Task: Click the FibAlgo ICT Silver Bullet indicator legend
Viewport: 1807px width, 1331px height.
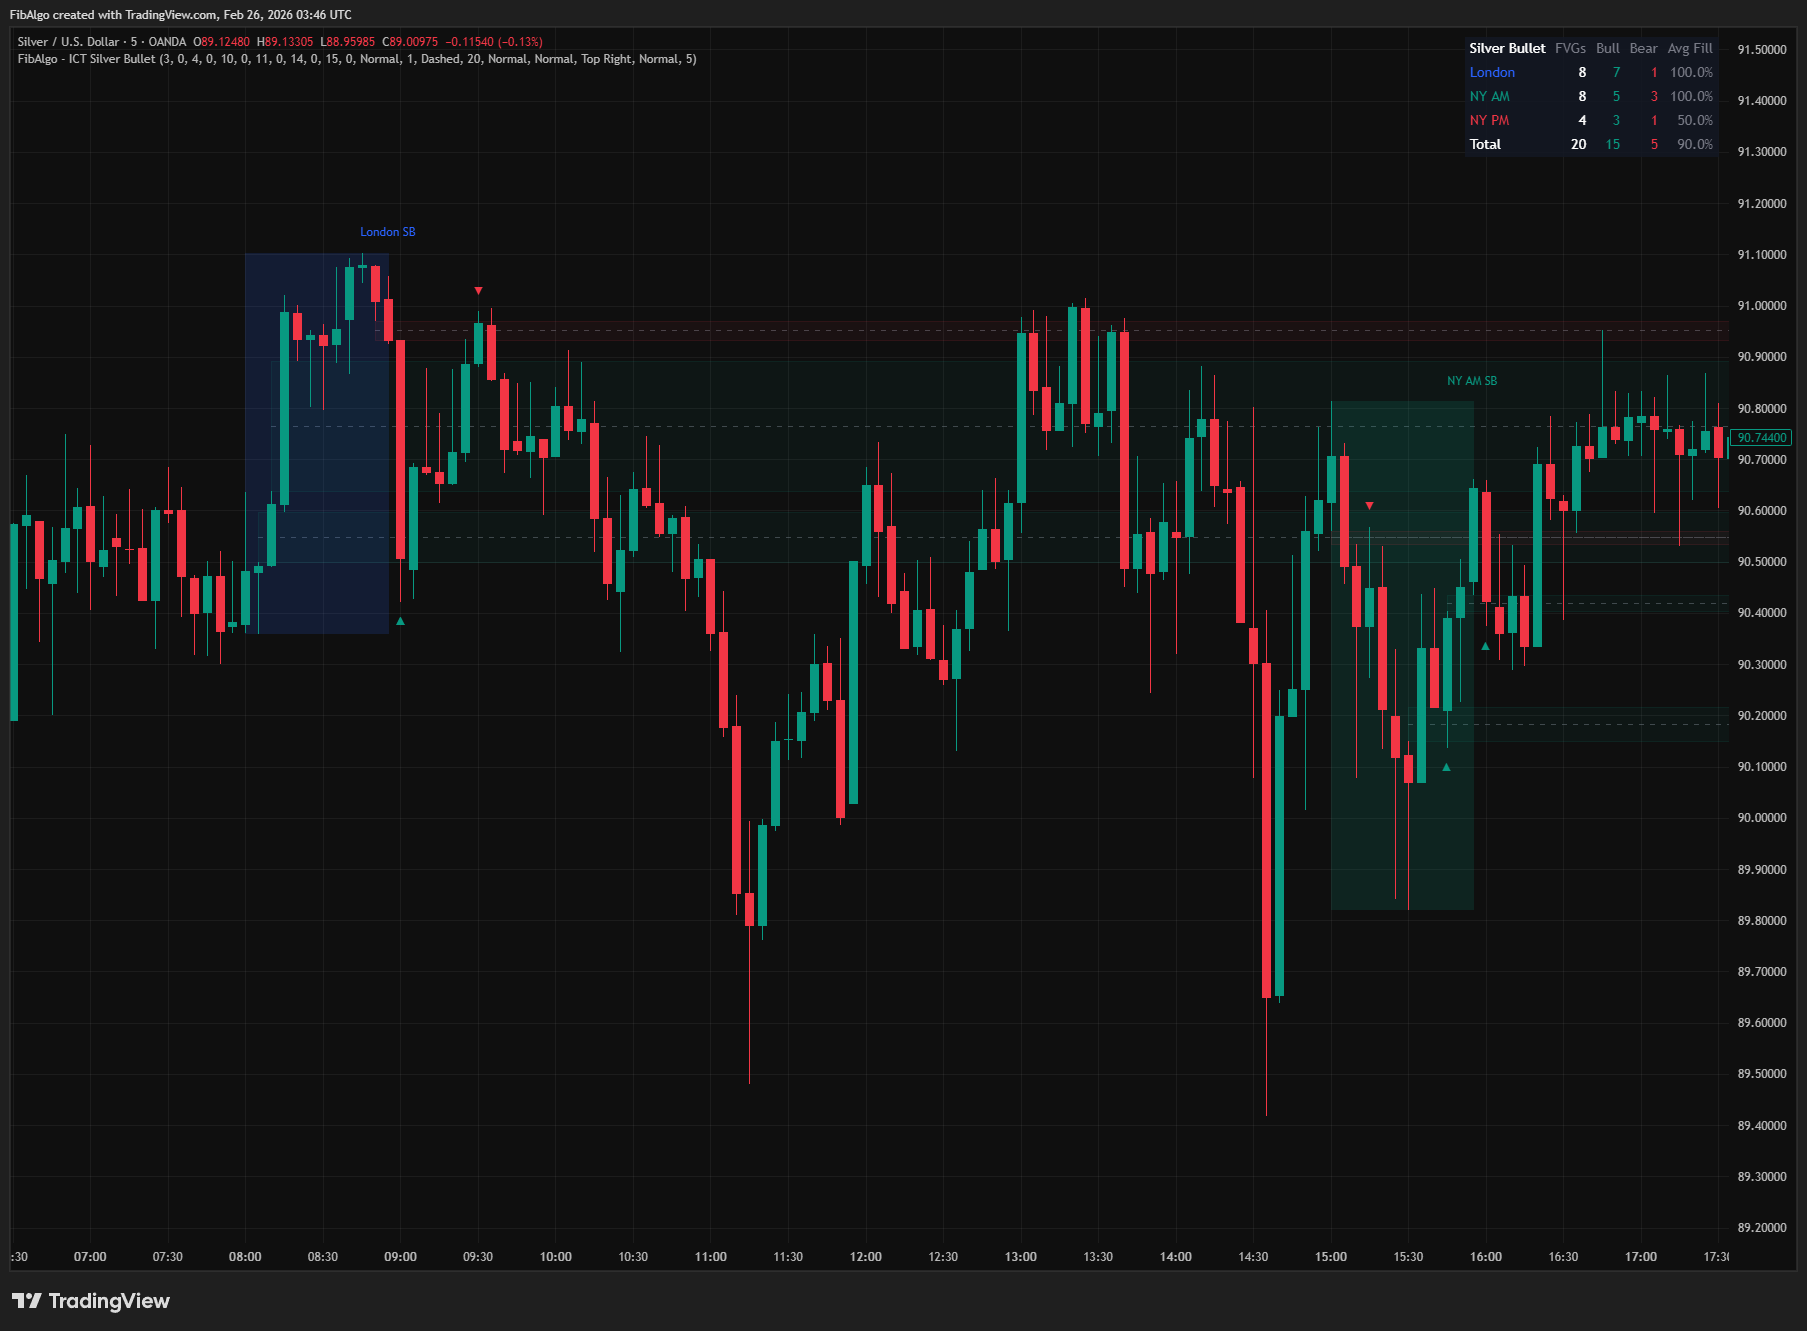Action: tap(356, 59)
